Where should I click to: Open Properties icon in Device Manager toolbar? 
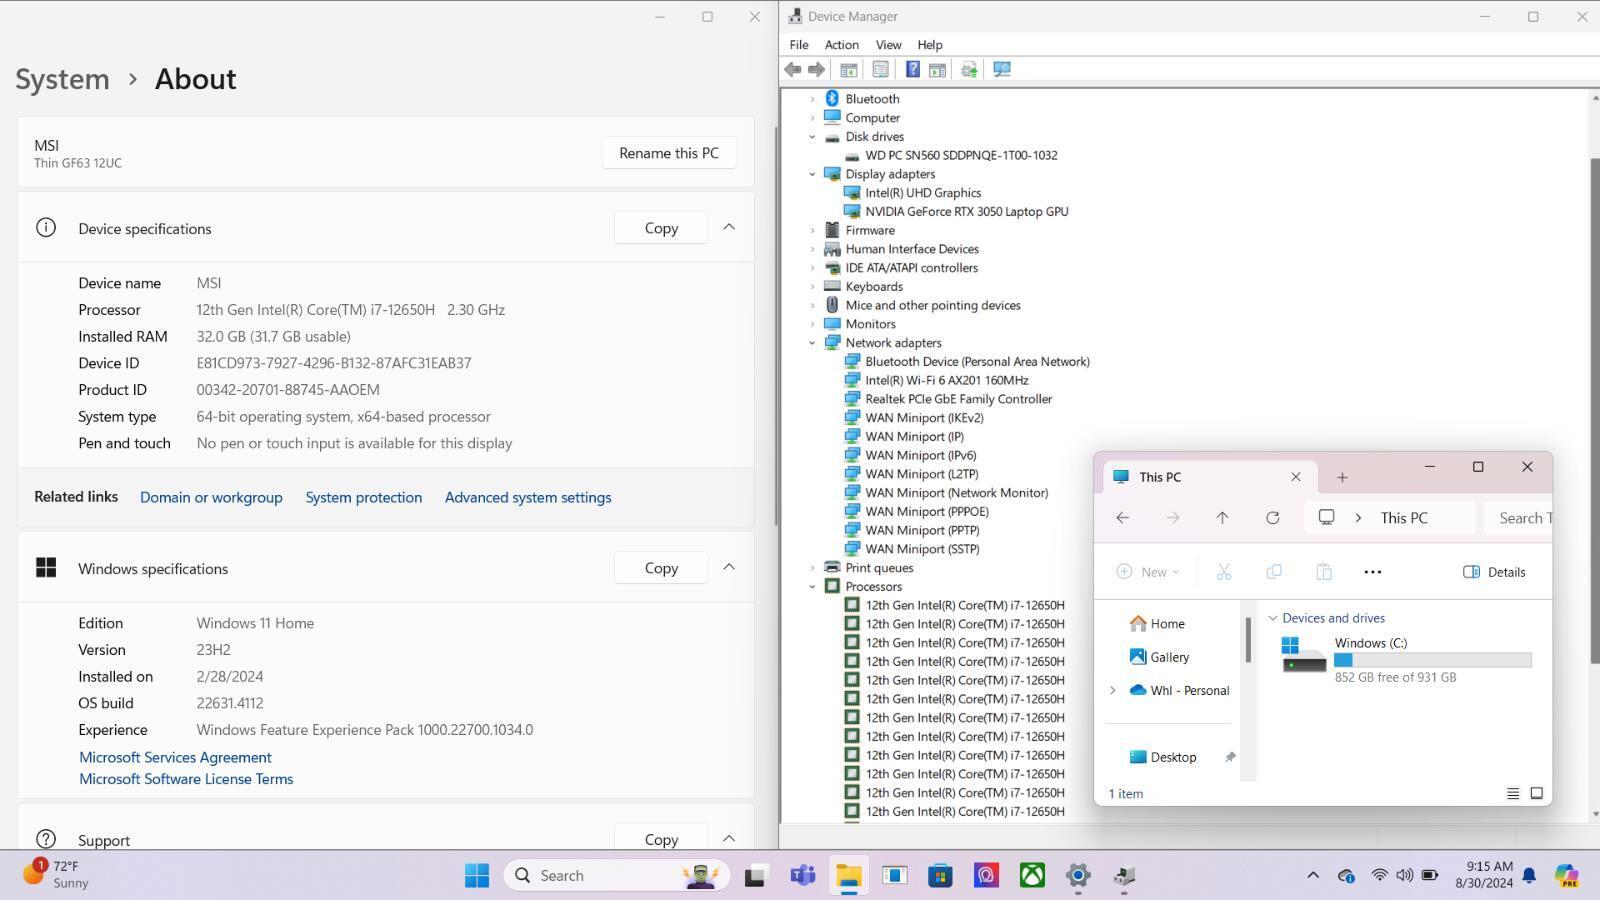(x=880, y=69)
